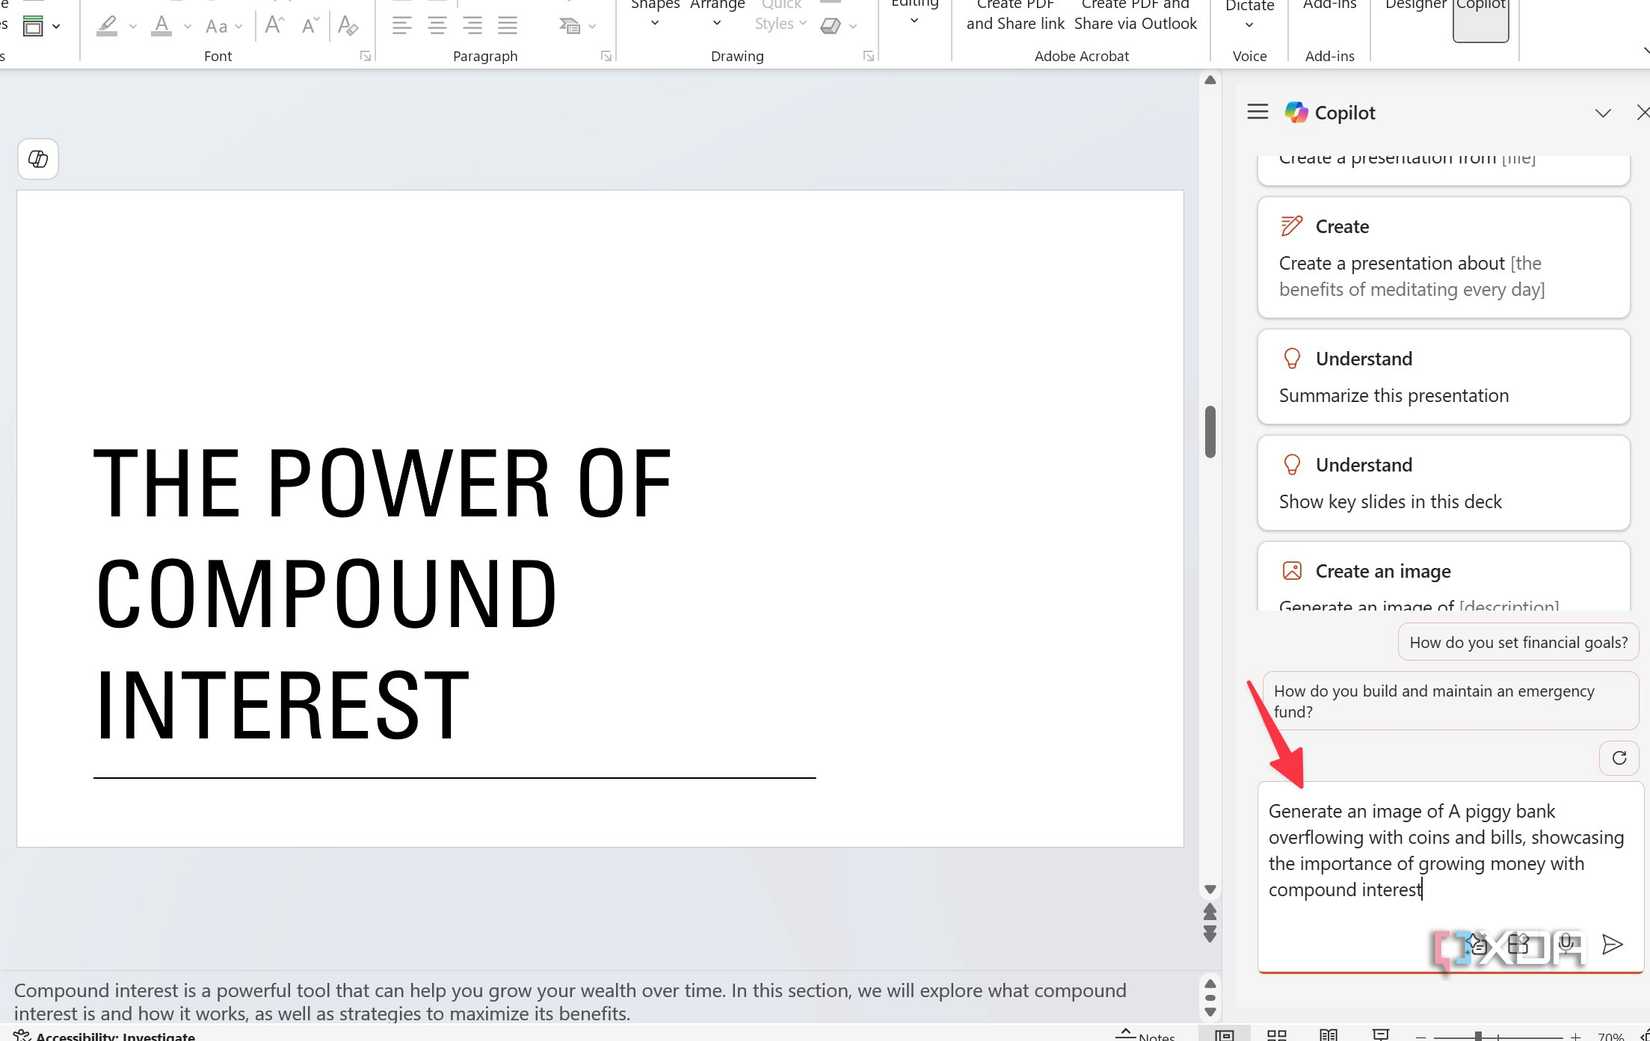The image size is (1650, 1041).
Task: Select Show key slides in this deck
Action: 1444,483
